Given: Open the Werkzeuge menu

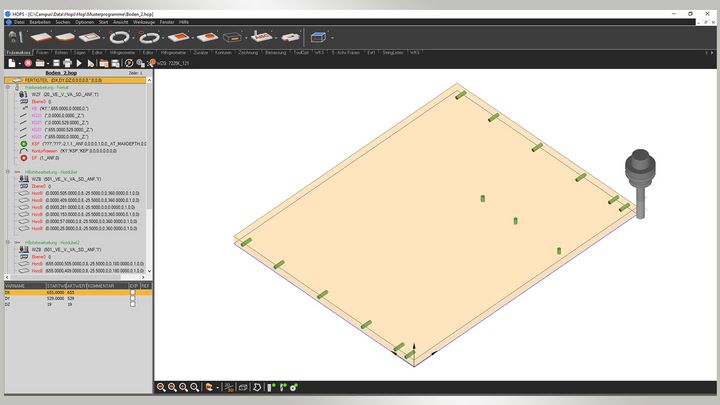Looking at the screenshot, I should 144,21.
